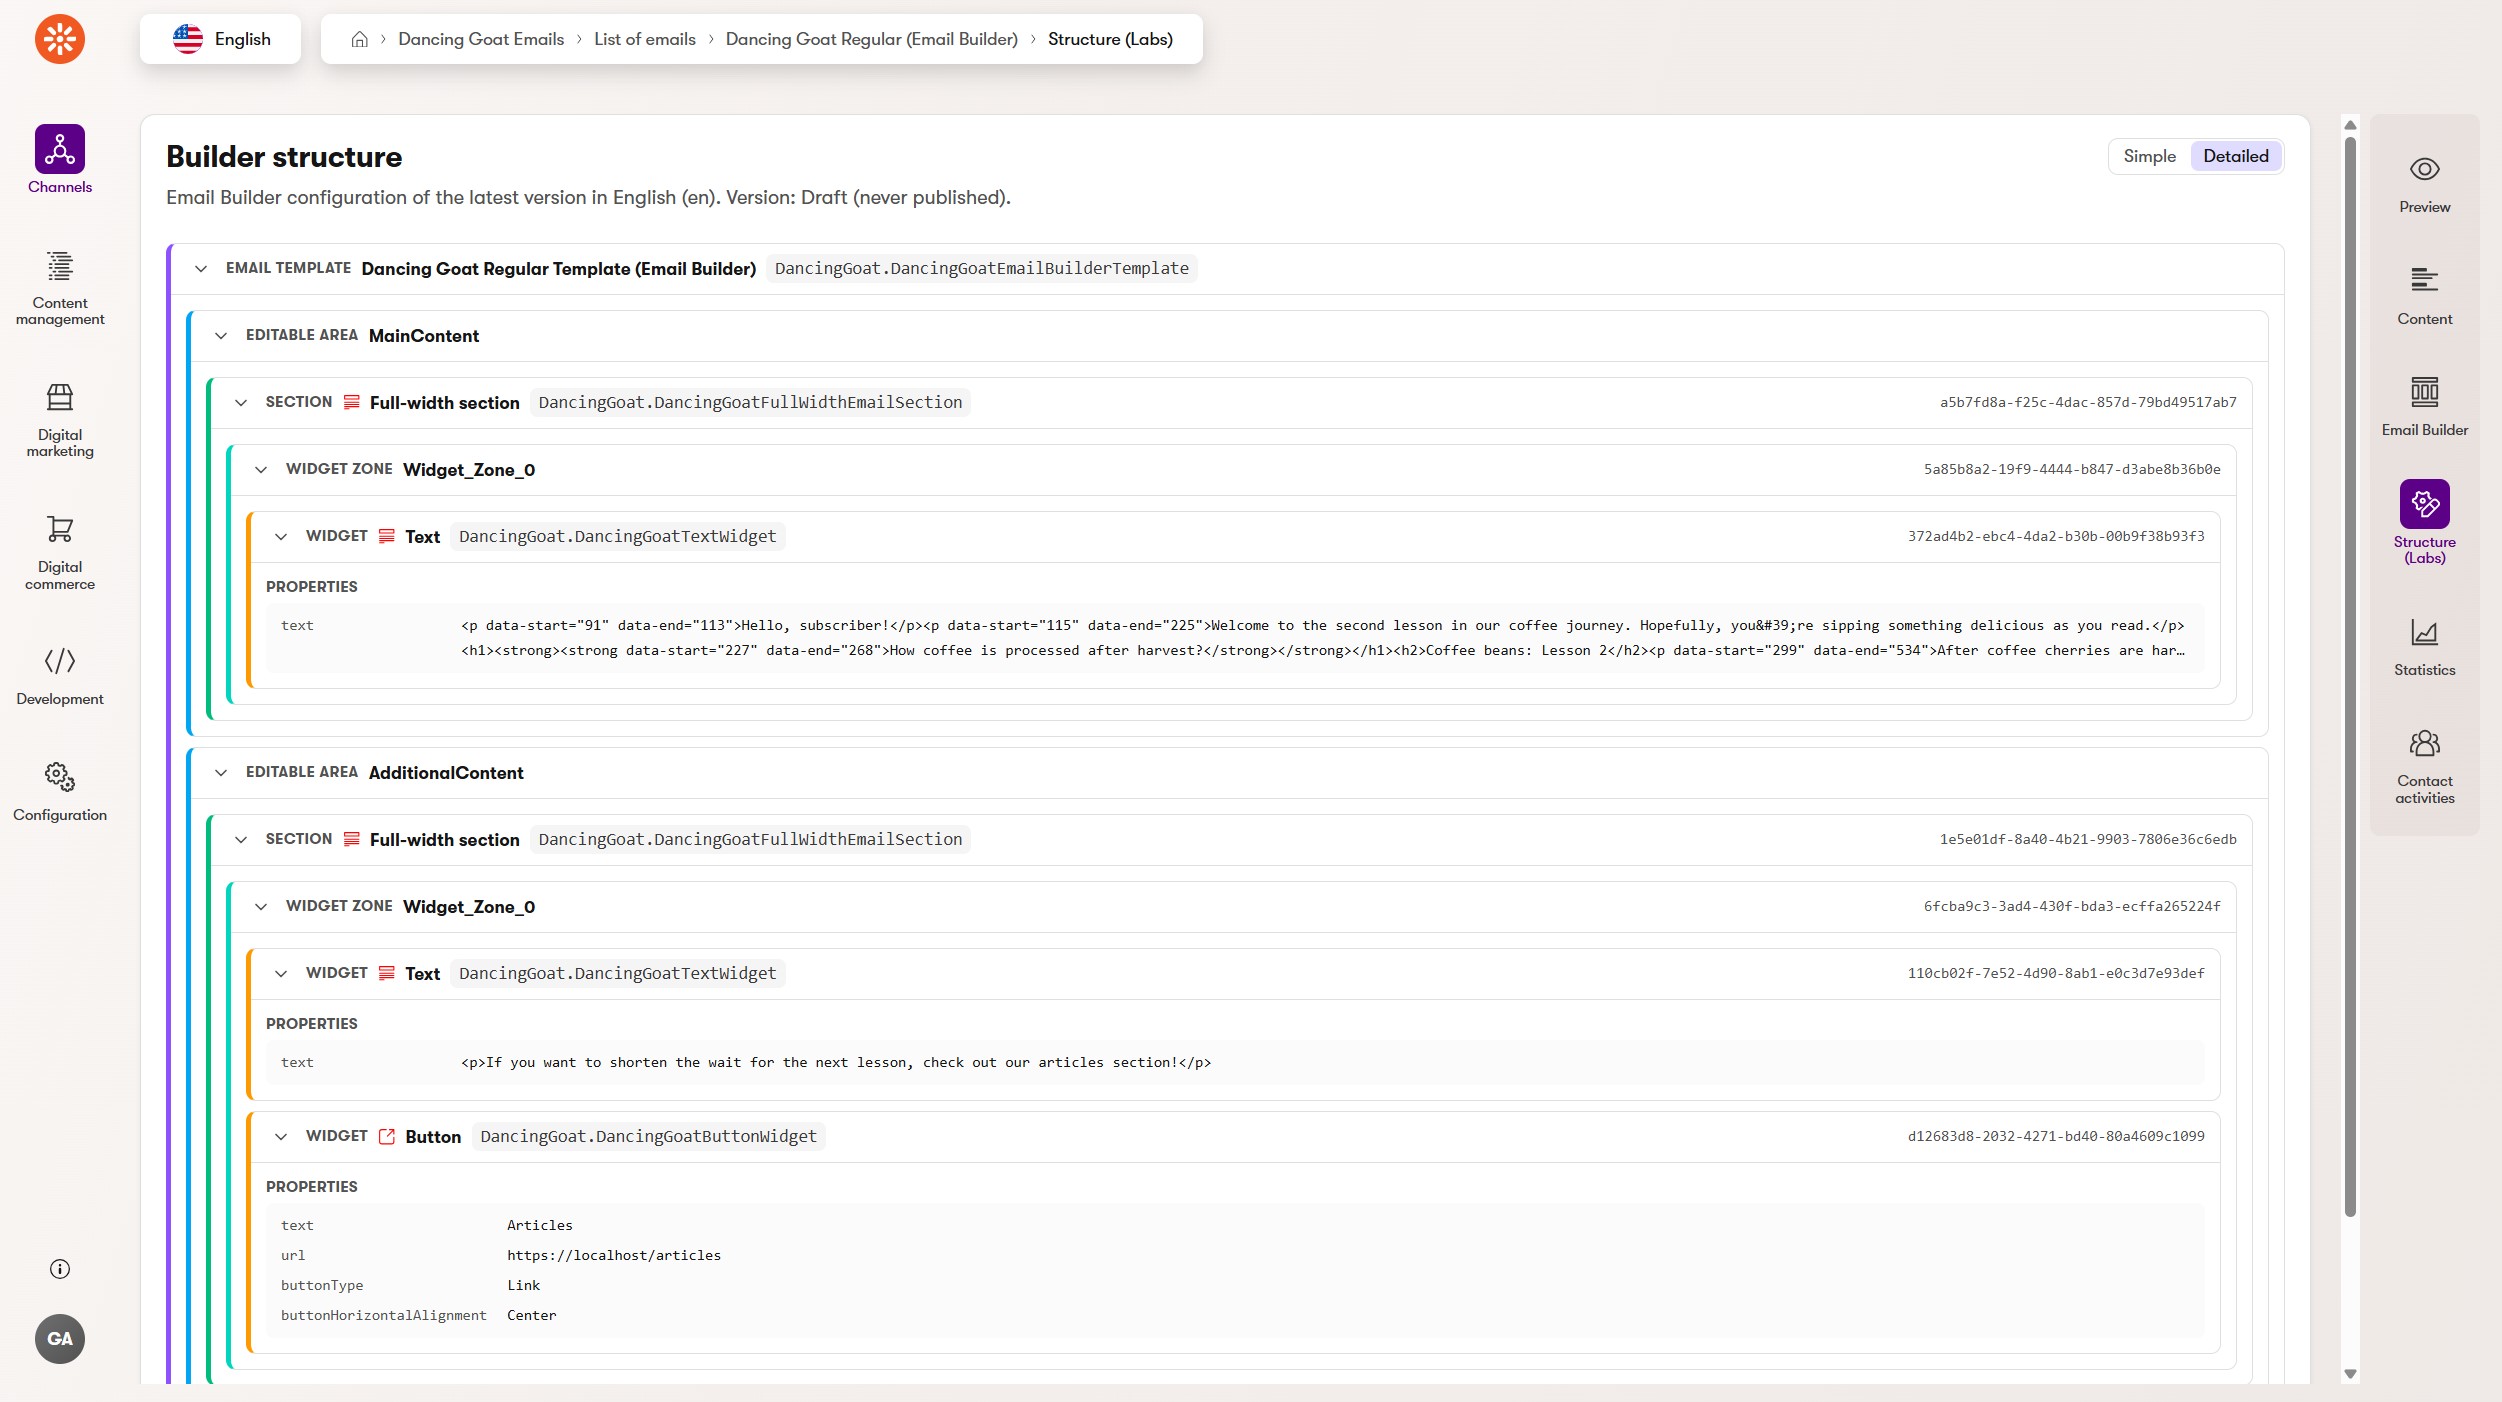Click the Button widget's text value Articles
This screenshot has height=1402, width=2502.
(540, 1225)
